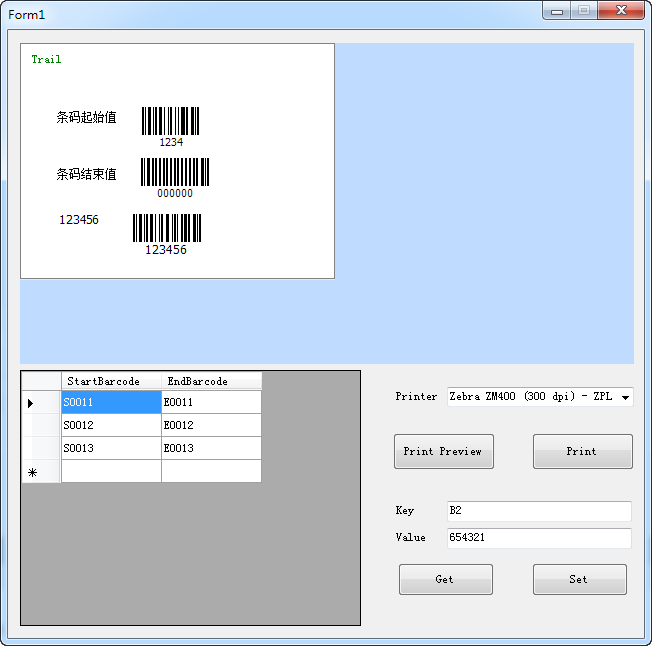Select the row header with arrow indicator
The height and width of the screenshot is (646, 652).
[x=41, y=402]
